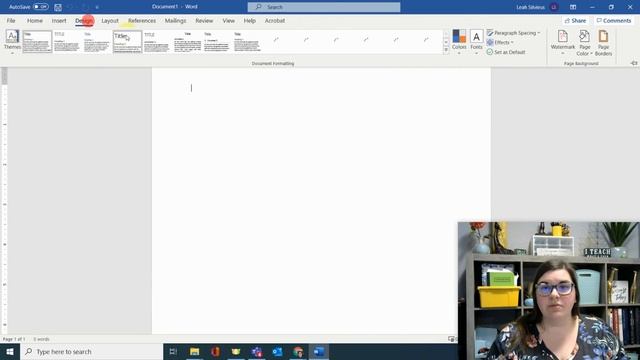Click the '0 words' status bar count
Image resolution: width=640 pixels, height=360 pixels.
pos(41,339)
